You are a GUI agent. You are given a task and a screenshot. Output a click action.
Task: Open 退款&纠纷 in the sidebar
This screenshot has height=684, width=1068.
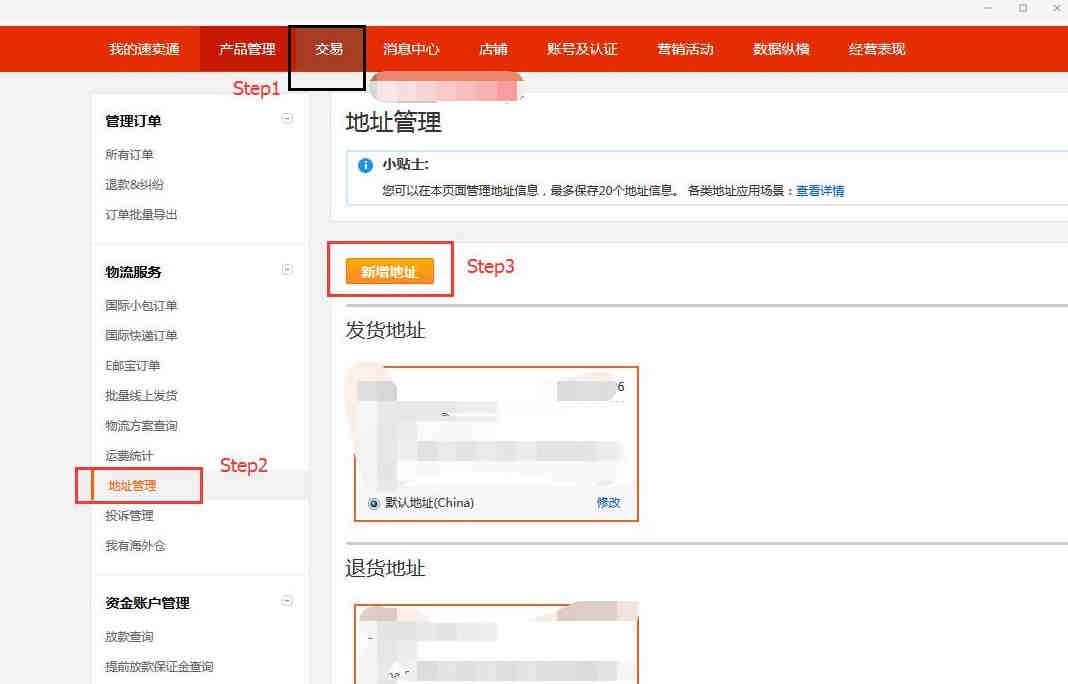134,185
